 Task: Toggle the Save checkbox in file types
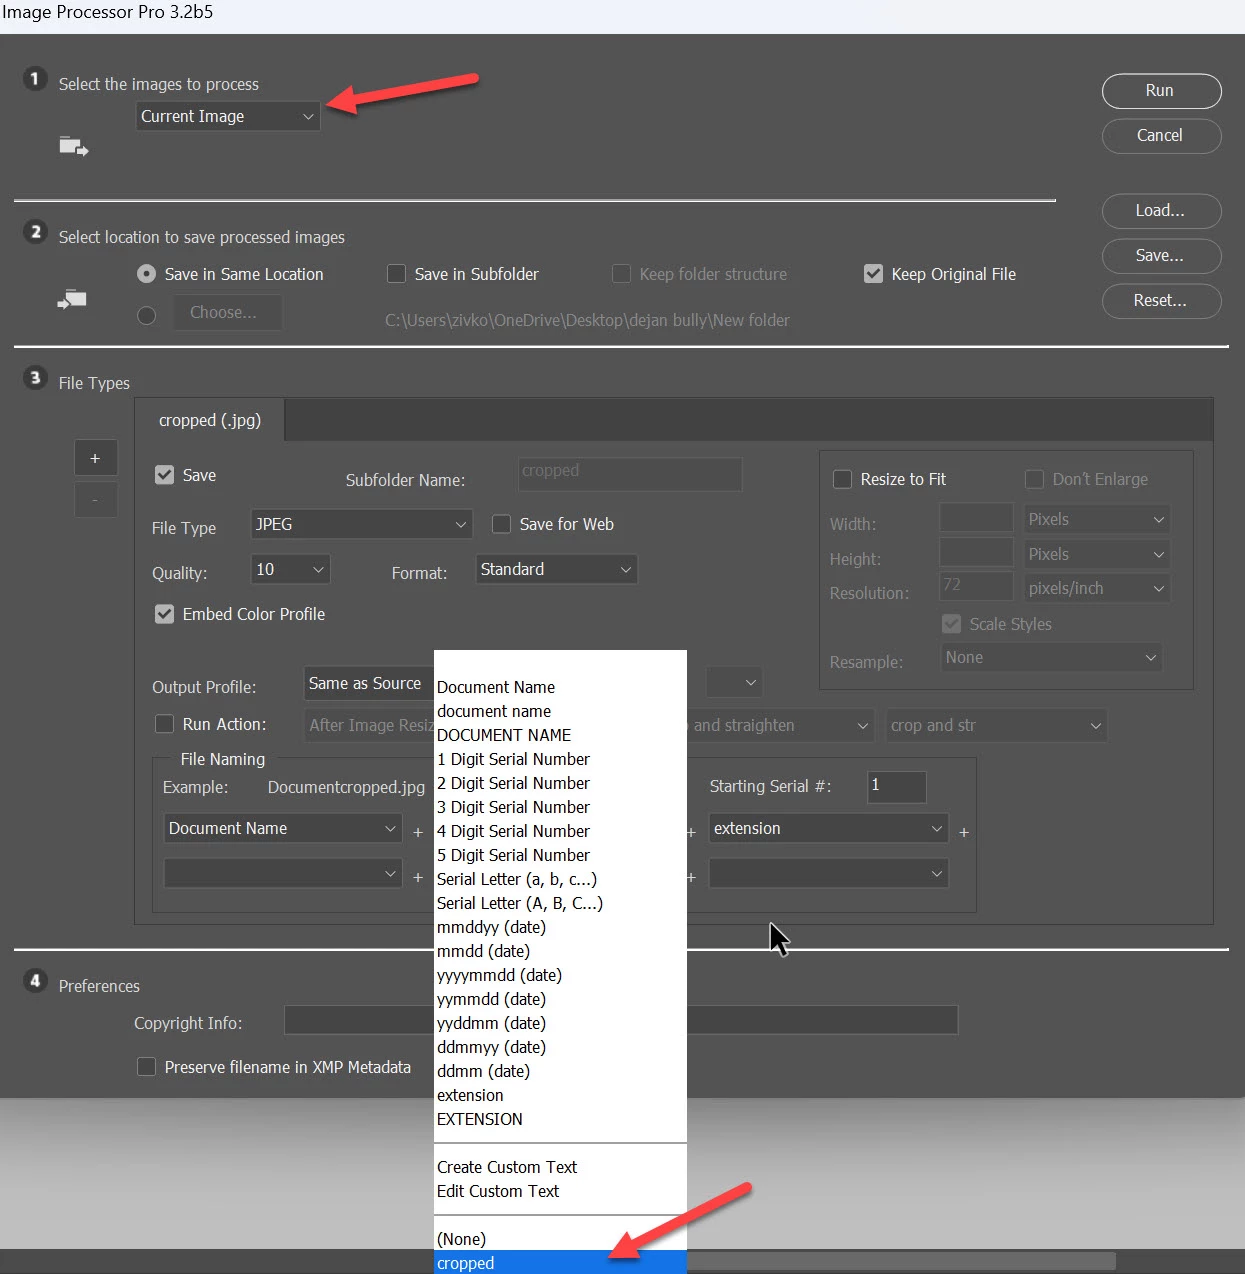165,475
